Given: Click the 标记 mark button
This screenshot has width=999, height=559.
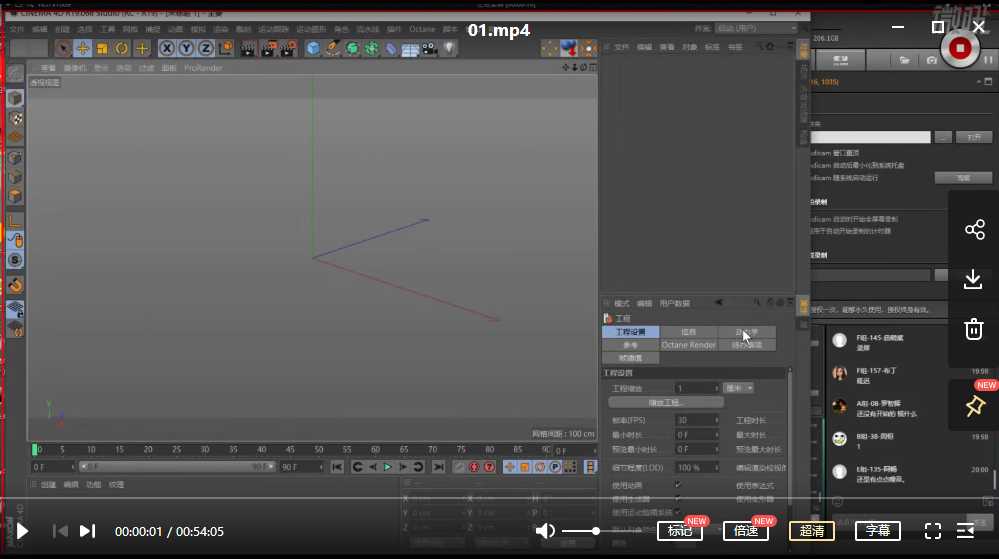Looking at the screenshot, I should (679, 531).
